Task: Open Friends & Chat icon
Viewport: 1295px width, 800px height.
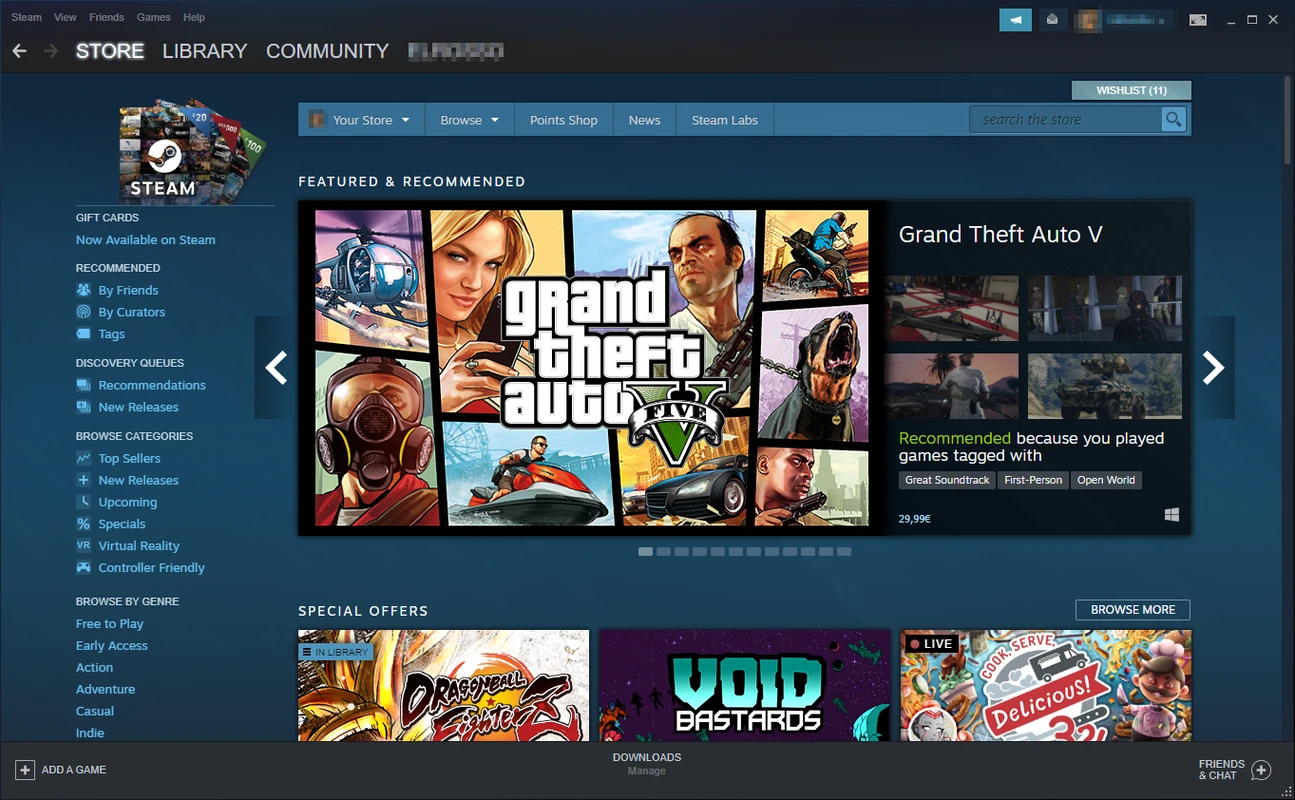Action: point(1261,769)
